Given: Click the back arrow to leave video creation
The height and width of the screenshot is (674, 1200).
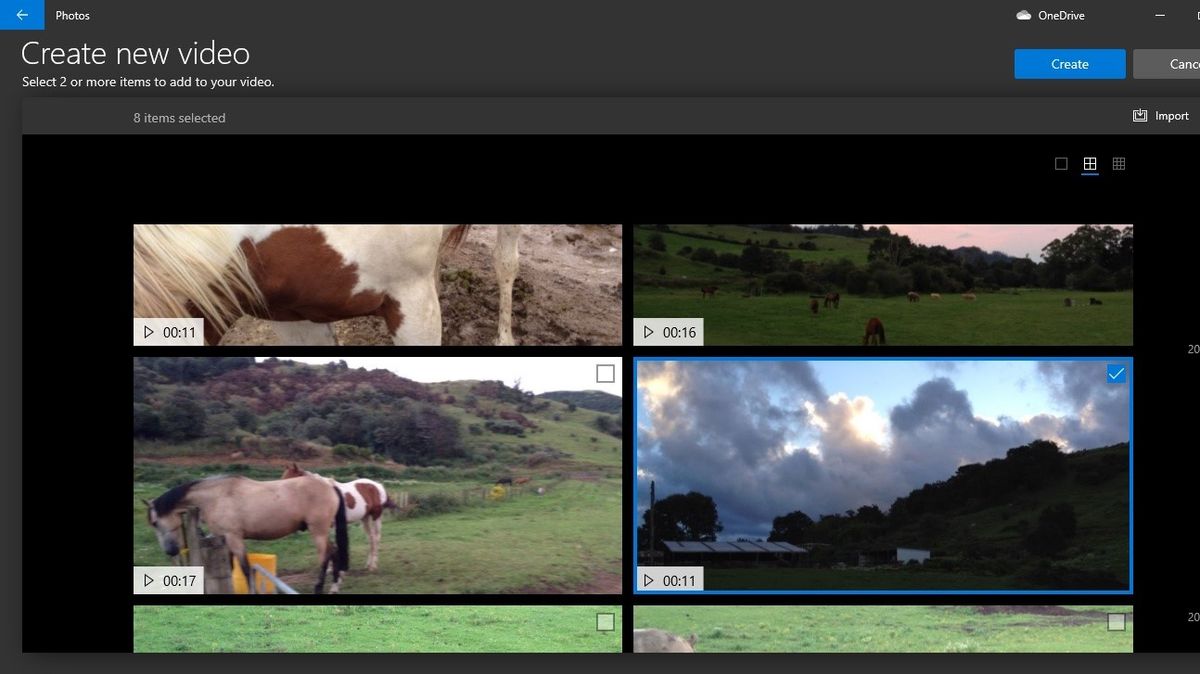Looking at the screenshot, I should (x=21, y=15).
